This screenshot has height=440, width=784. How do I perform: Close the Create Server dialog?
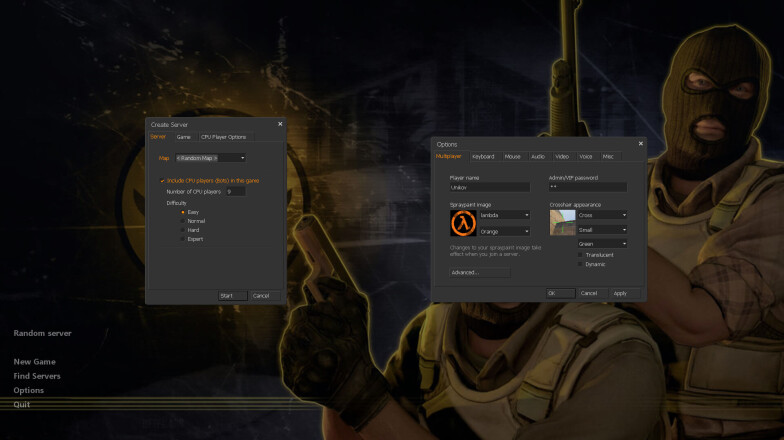[x=280, y=124]
